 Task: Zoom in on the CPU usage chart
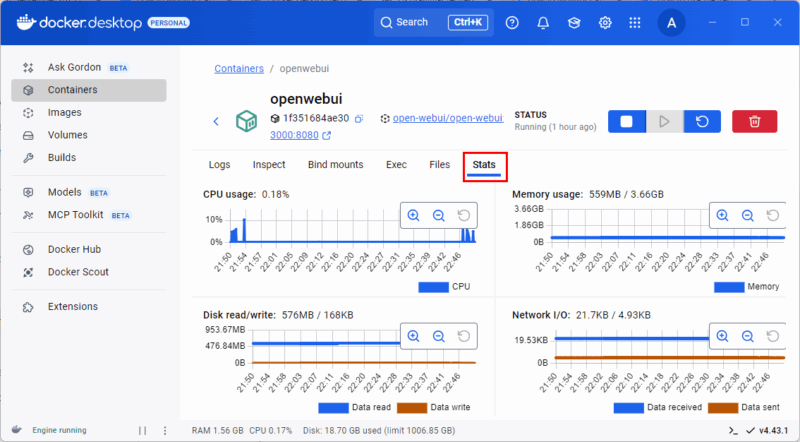413,215
